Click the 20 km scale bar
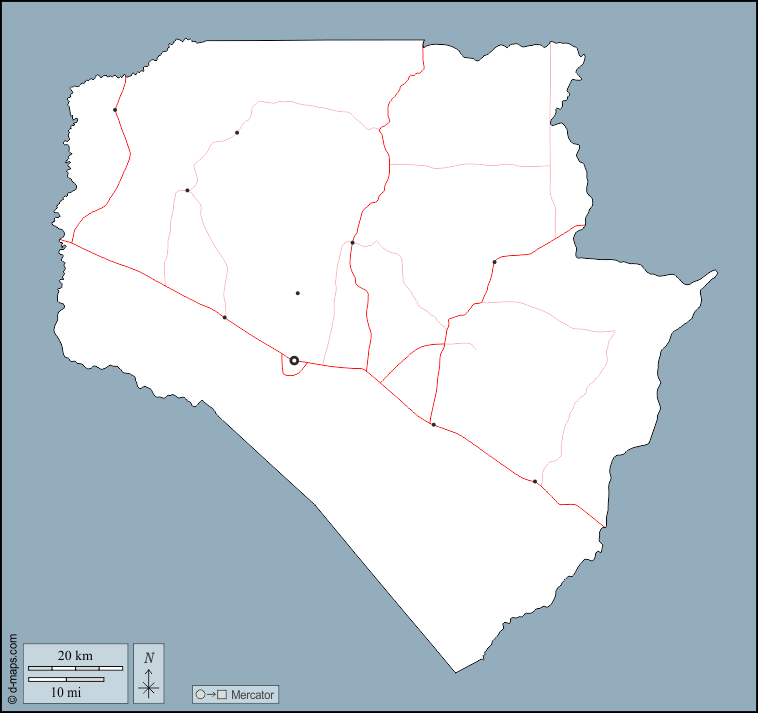This screenshot has width=758, height=713. tap(75, 667)
